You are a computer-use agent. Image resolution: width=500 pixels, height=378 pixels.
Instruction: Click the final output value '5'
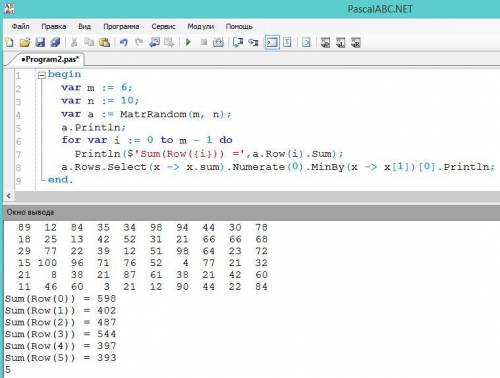(x=8, y=370)
